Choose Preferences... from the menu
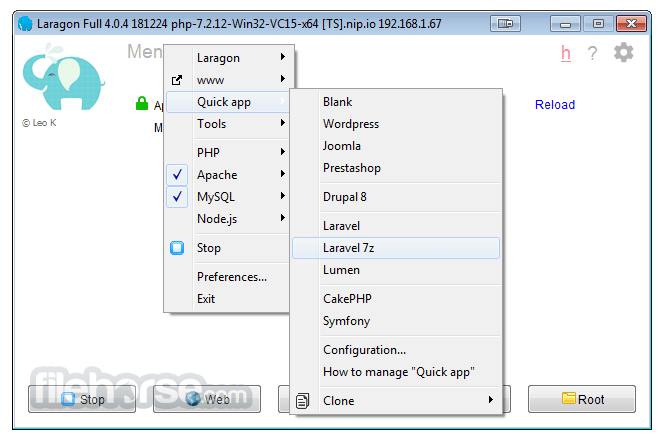The width and height of the screenshot is (663, 439). [x=228, y=277]
